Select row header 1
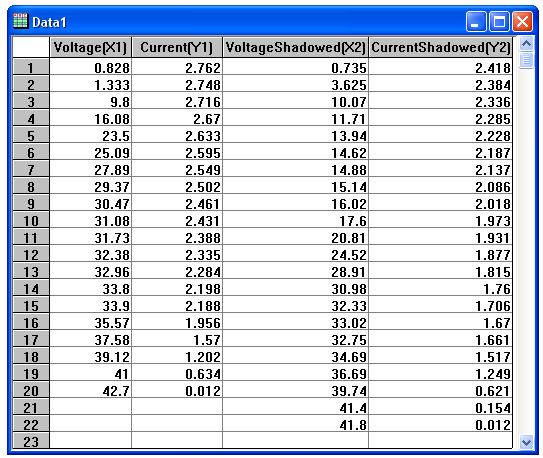 [31, 67]
